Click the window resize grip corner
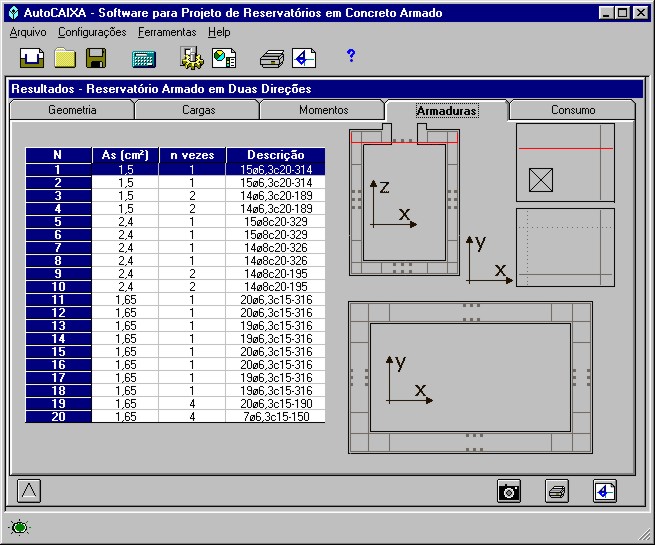Image resolution: width=655 pixels, height=545 pixels. tap(645, 535)
